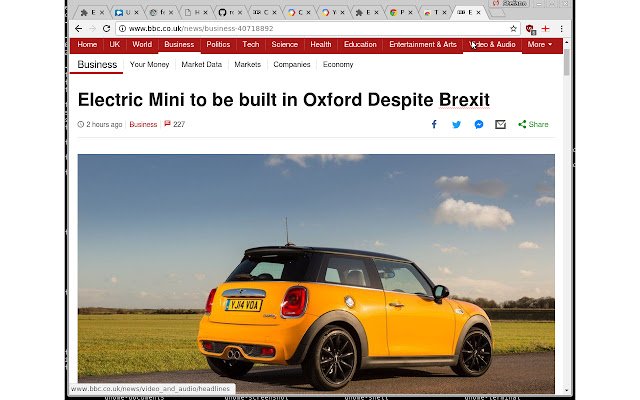Switch to the 'Y' tab

tap(333, 13)
